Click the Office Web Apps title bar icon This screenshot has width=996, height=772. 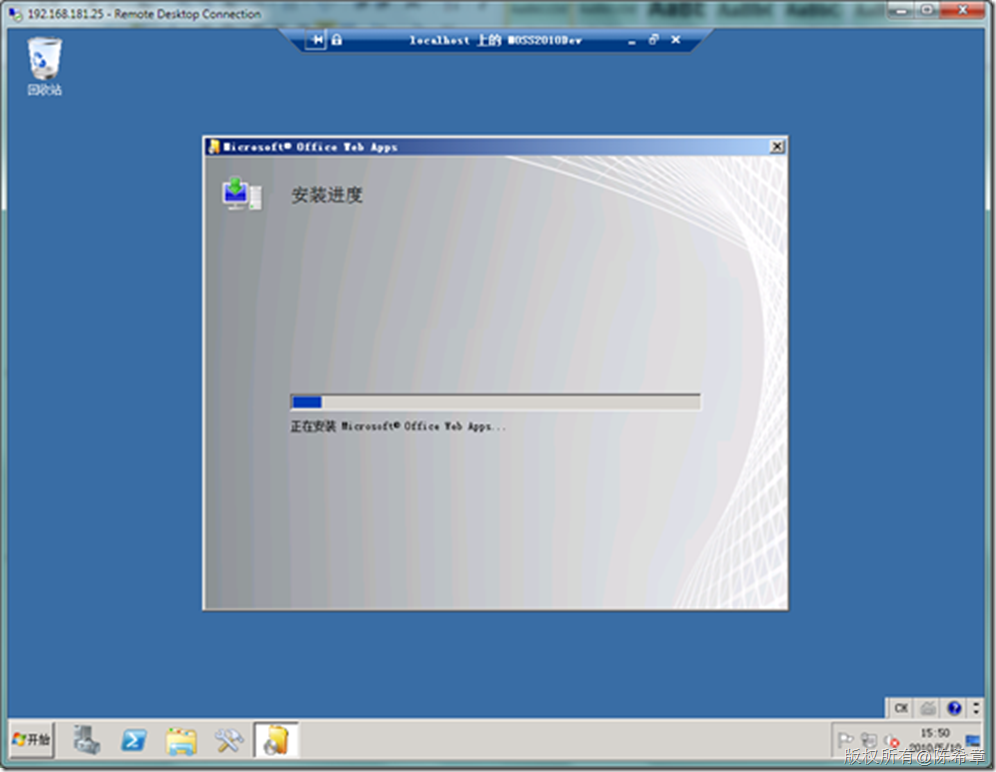pos(215,147)
